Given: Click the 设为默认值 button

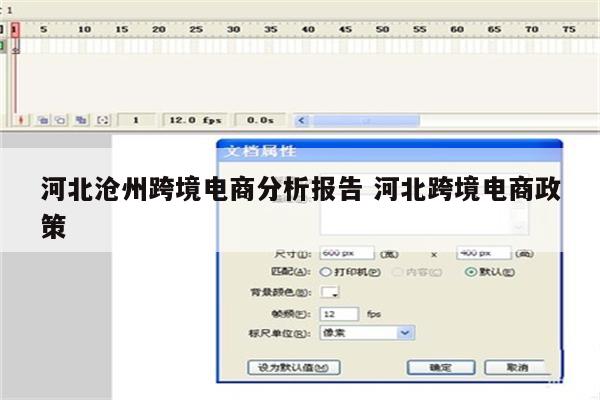Looking at the screenshot, I should (294, 368).
